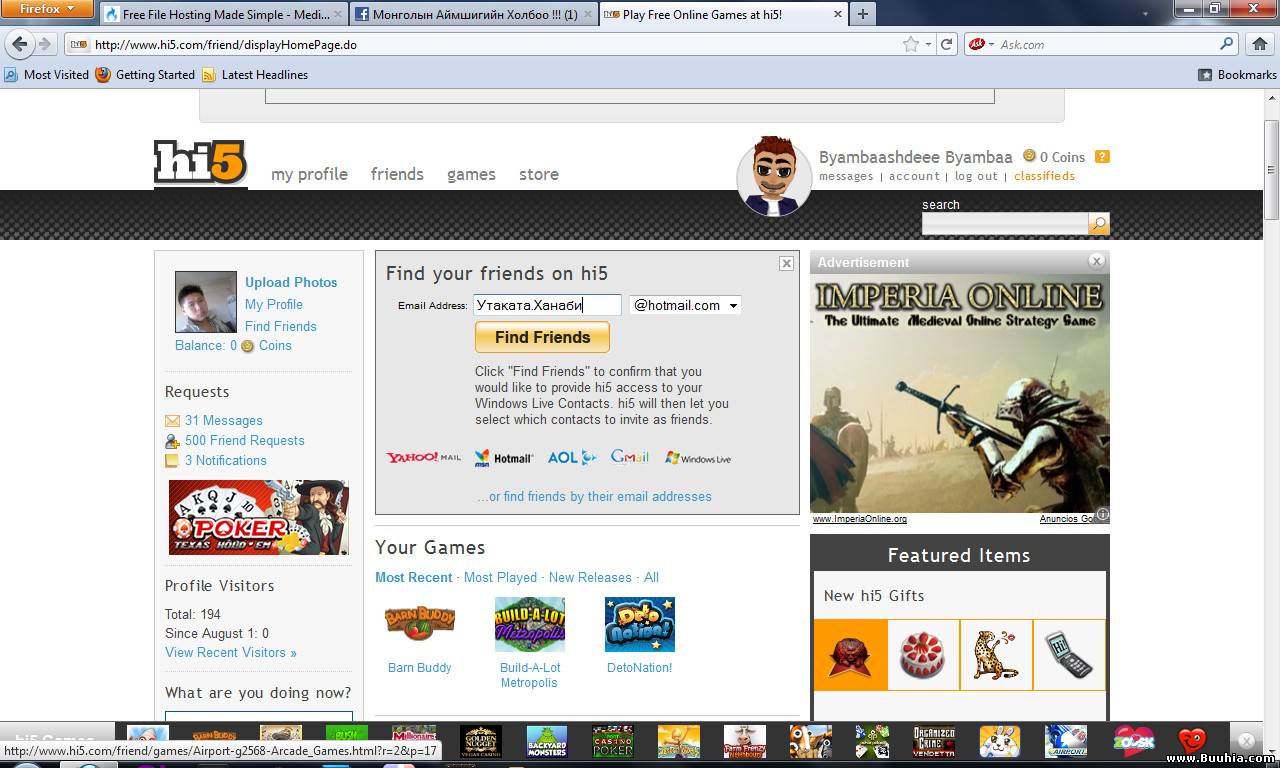Click or find friends by email addresses link

pos(594,497)
